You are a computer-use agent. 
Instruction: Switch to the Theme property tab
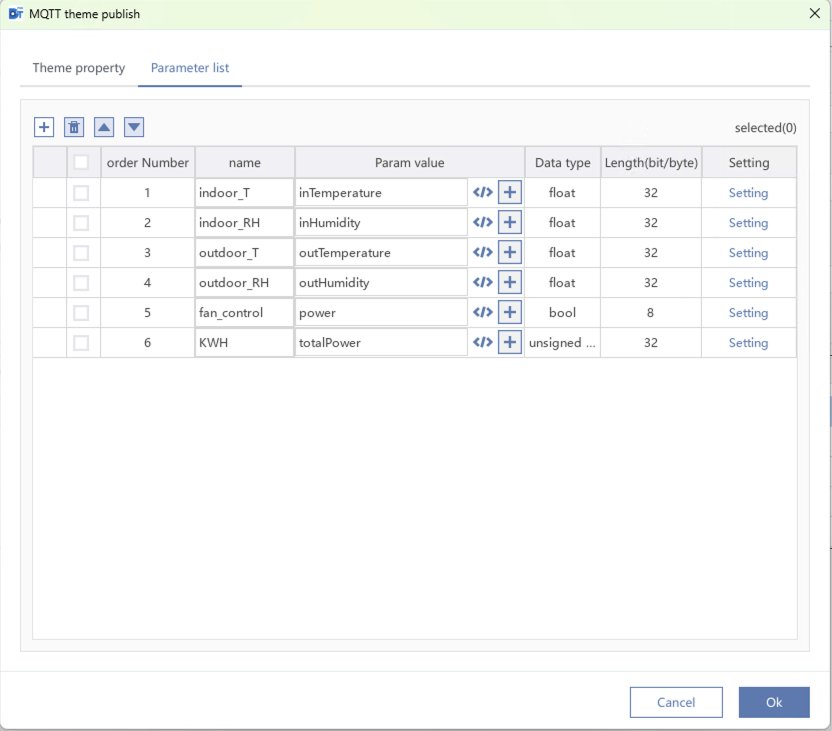pyautogui.click(x=79, y=68)
